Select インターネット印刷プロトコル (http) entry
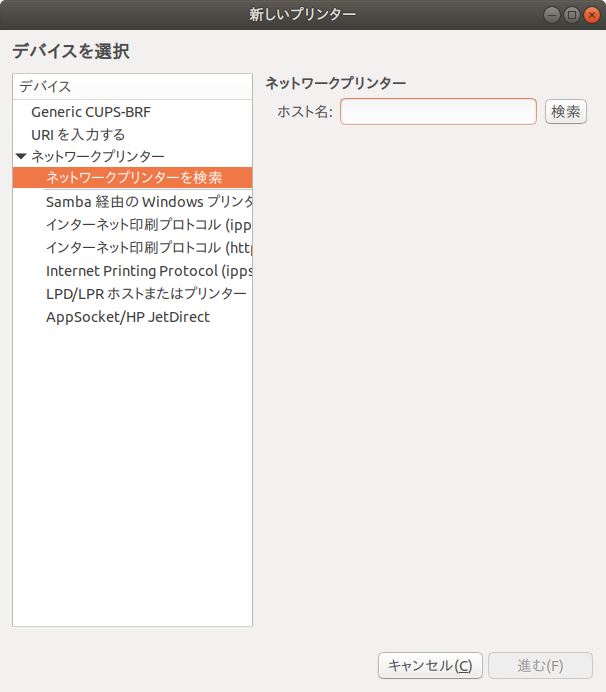606x692 pixels. (132, 248)
